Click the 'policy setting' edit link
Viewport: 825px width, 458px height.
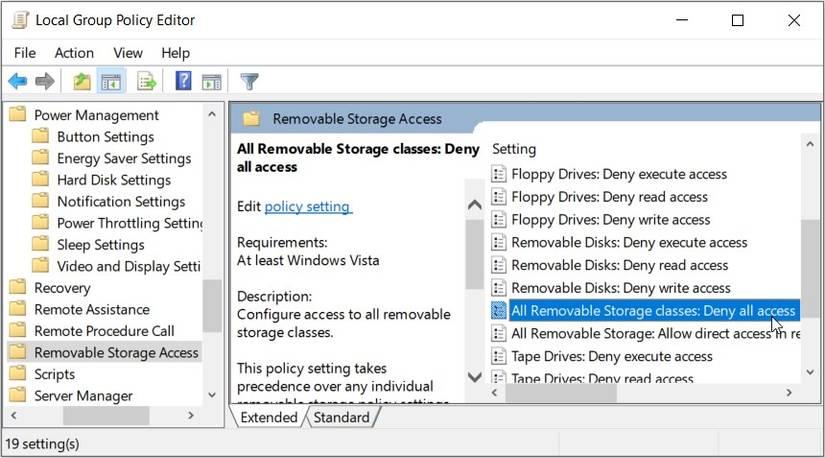[307, 206]
